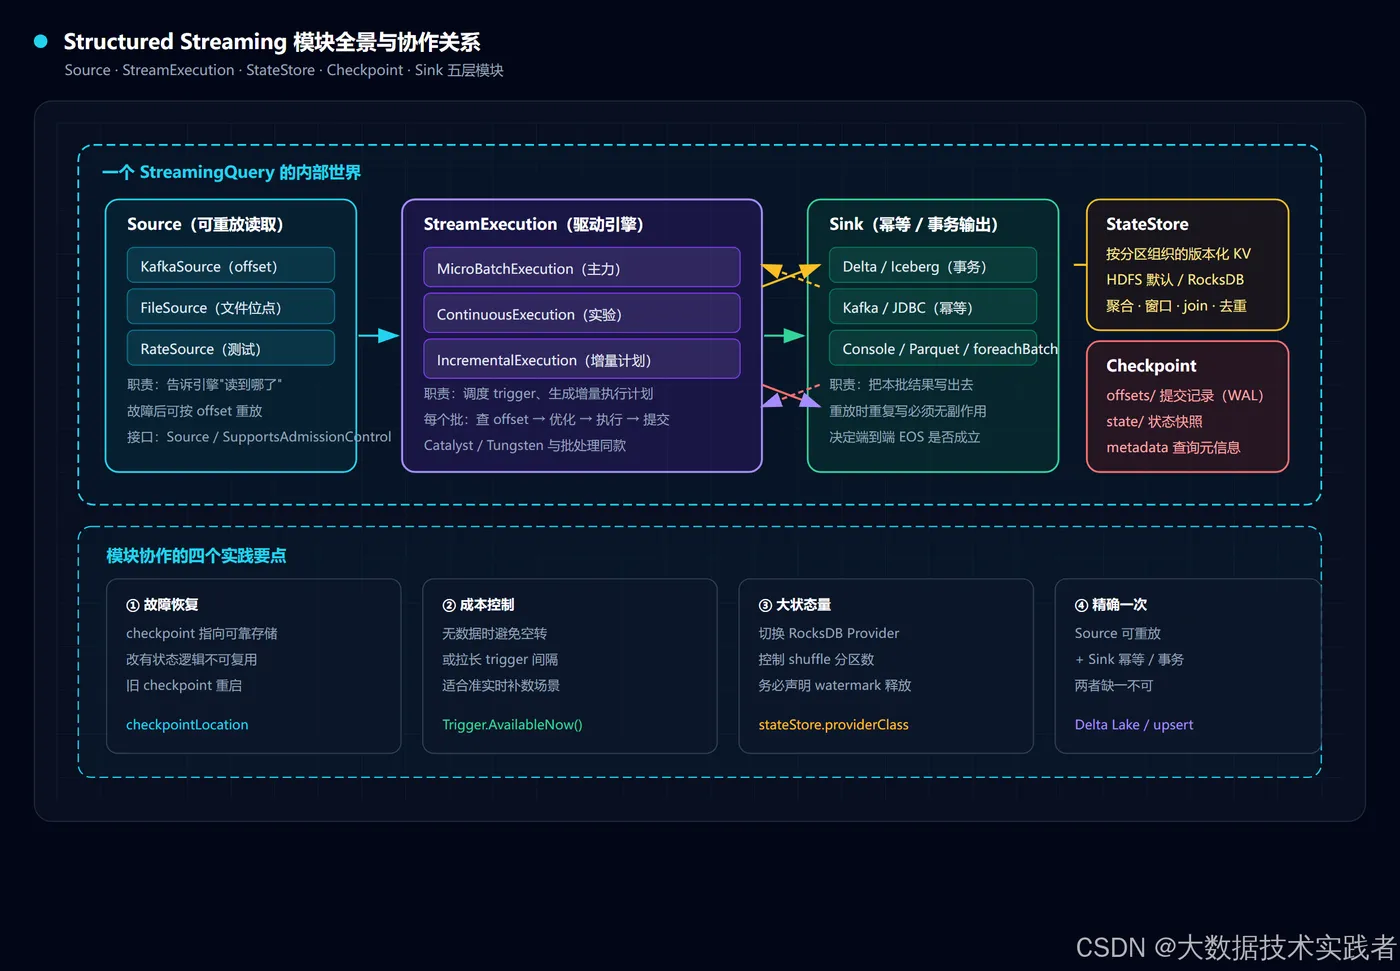
Task: Click the text offsets/ 提交记录 (WAL)
Action: pos(1185,395)
